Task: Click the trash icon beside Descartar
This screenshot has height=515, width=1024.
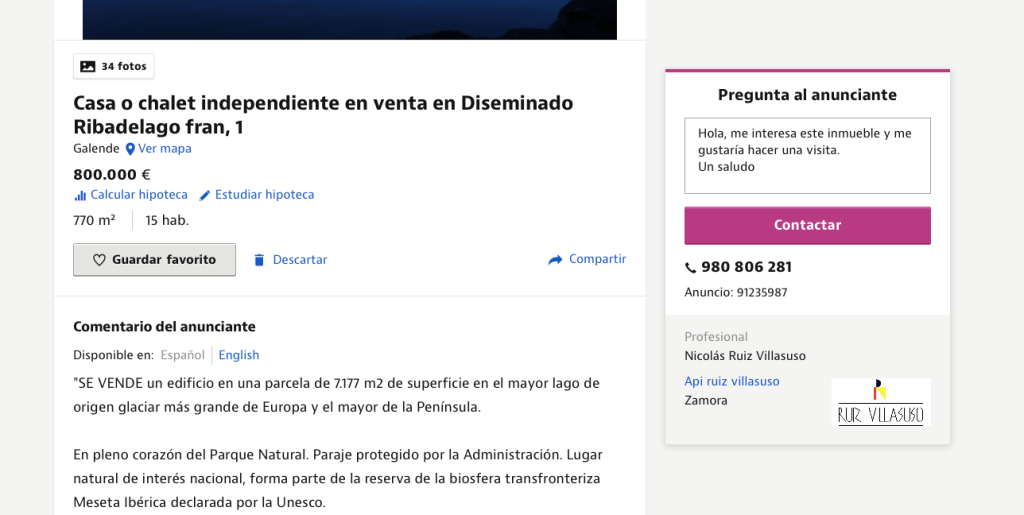Action: (259, 260)
